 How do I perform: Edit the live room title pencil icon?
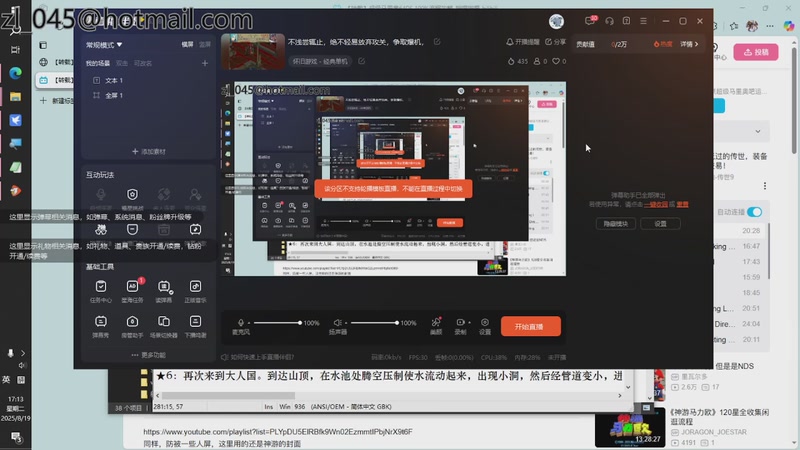click(x=437, y=42)
